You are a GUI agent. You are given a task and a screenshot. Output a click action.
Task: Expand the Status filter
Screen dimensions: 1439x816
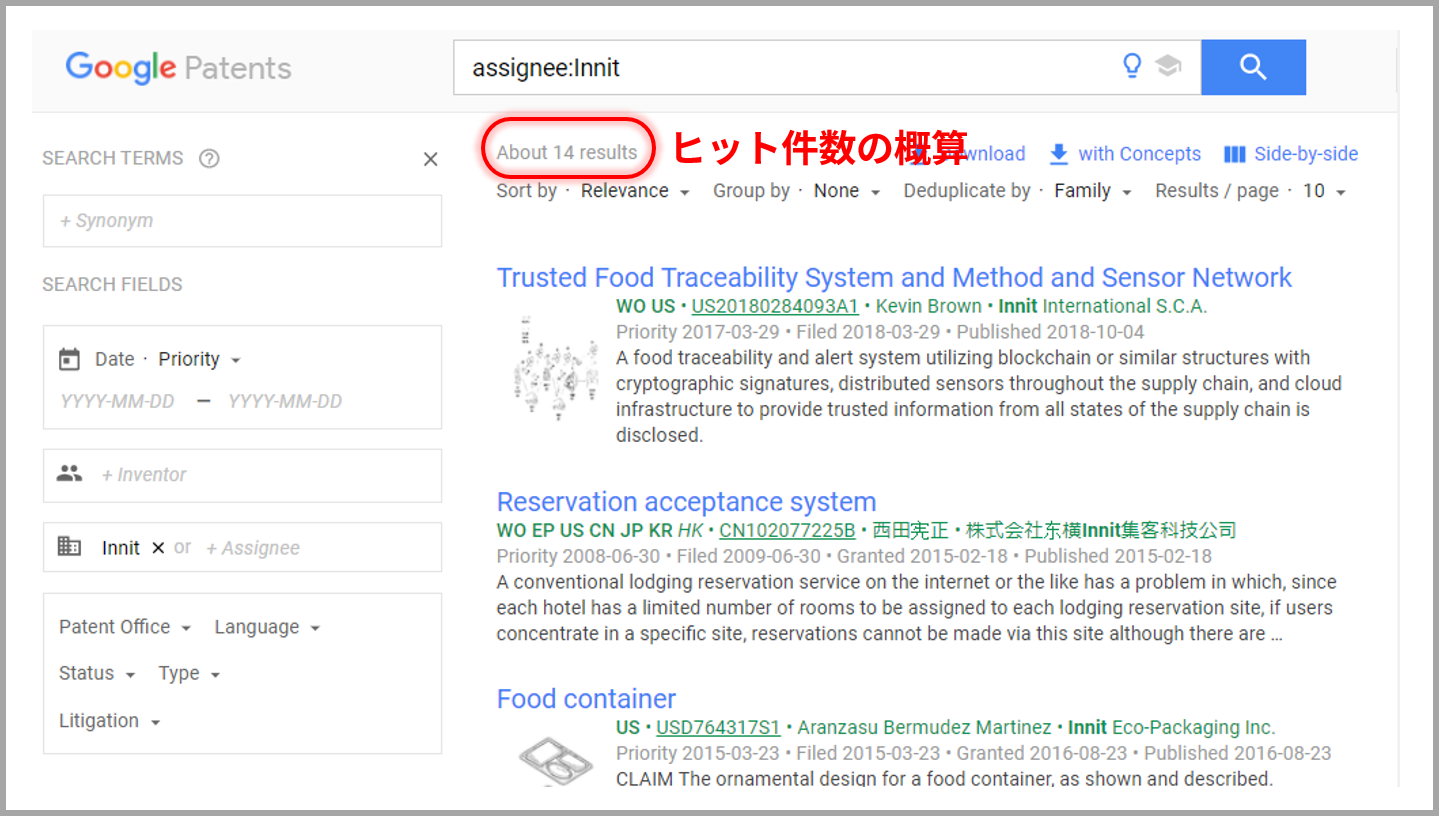tap(97, 673)
